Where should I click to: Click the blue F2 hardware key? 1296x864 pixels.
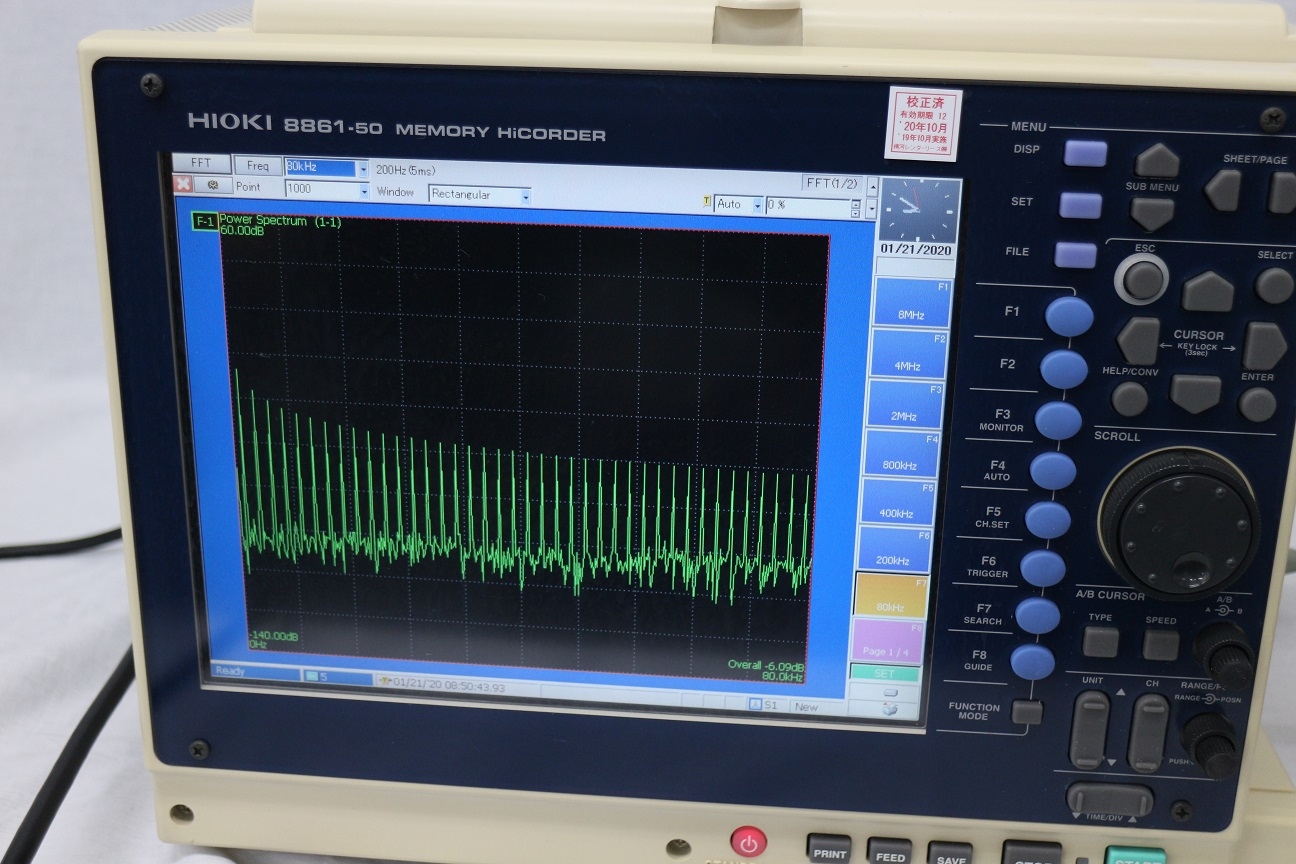pyautogui.click(x=1064, y=369)
